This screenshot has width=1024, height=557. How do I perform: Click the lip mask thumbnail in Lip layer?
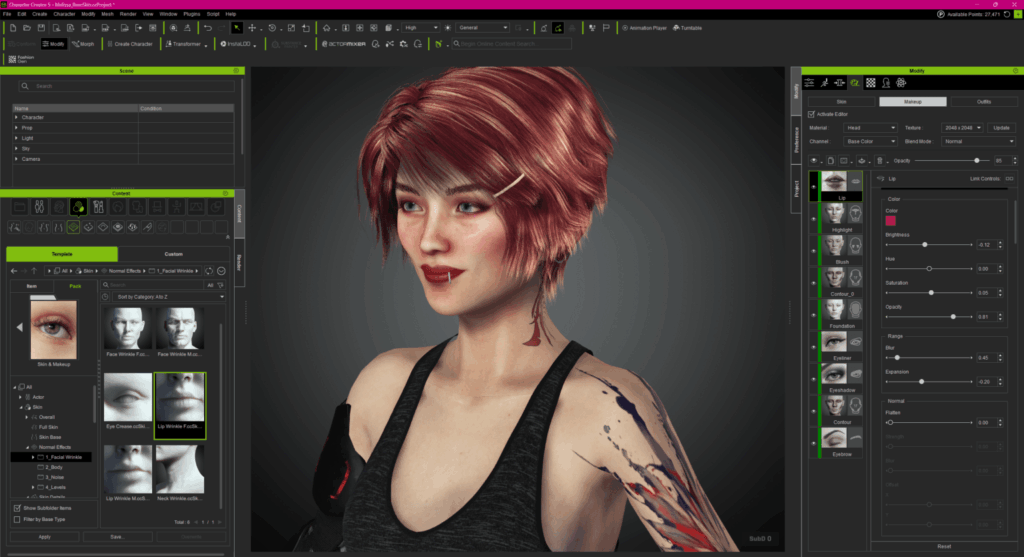[x=855, y=182]
